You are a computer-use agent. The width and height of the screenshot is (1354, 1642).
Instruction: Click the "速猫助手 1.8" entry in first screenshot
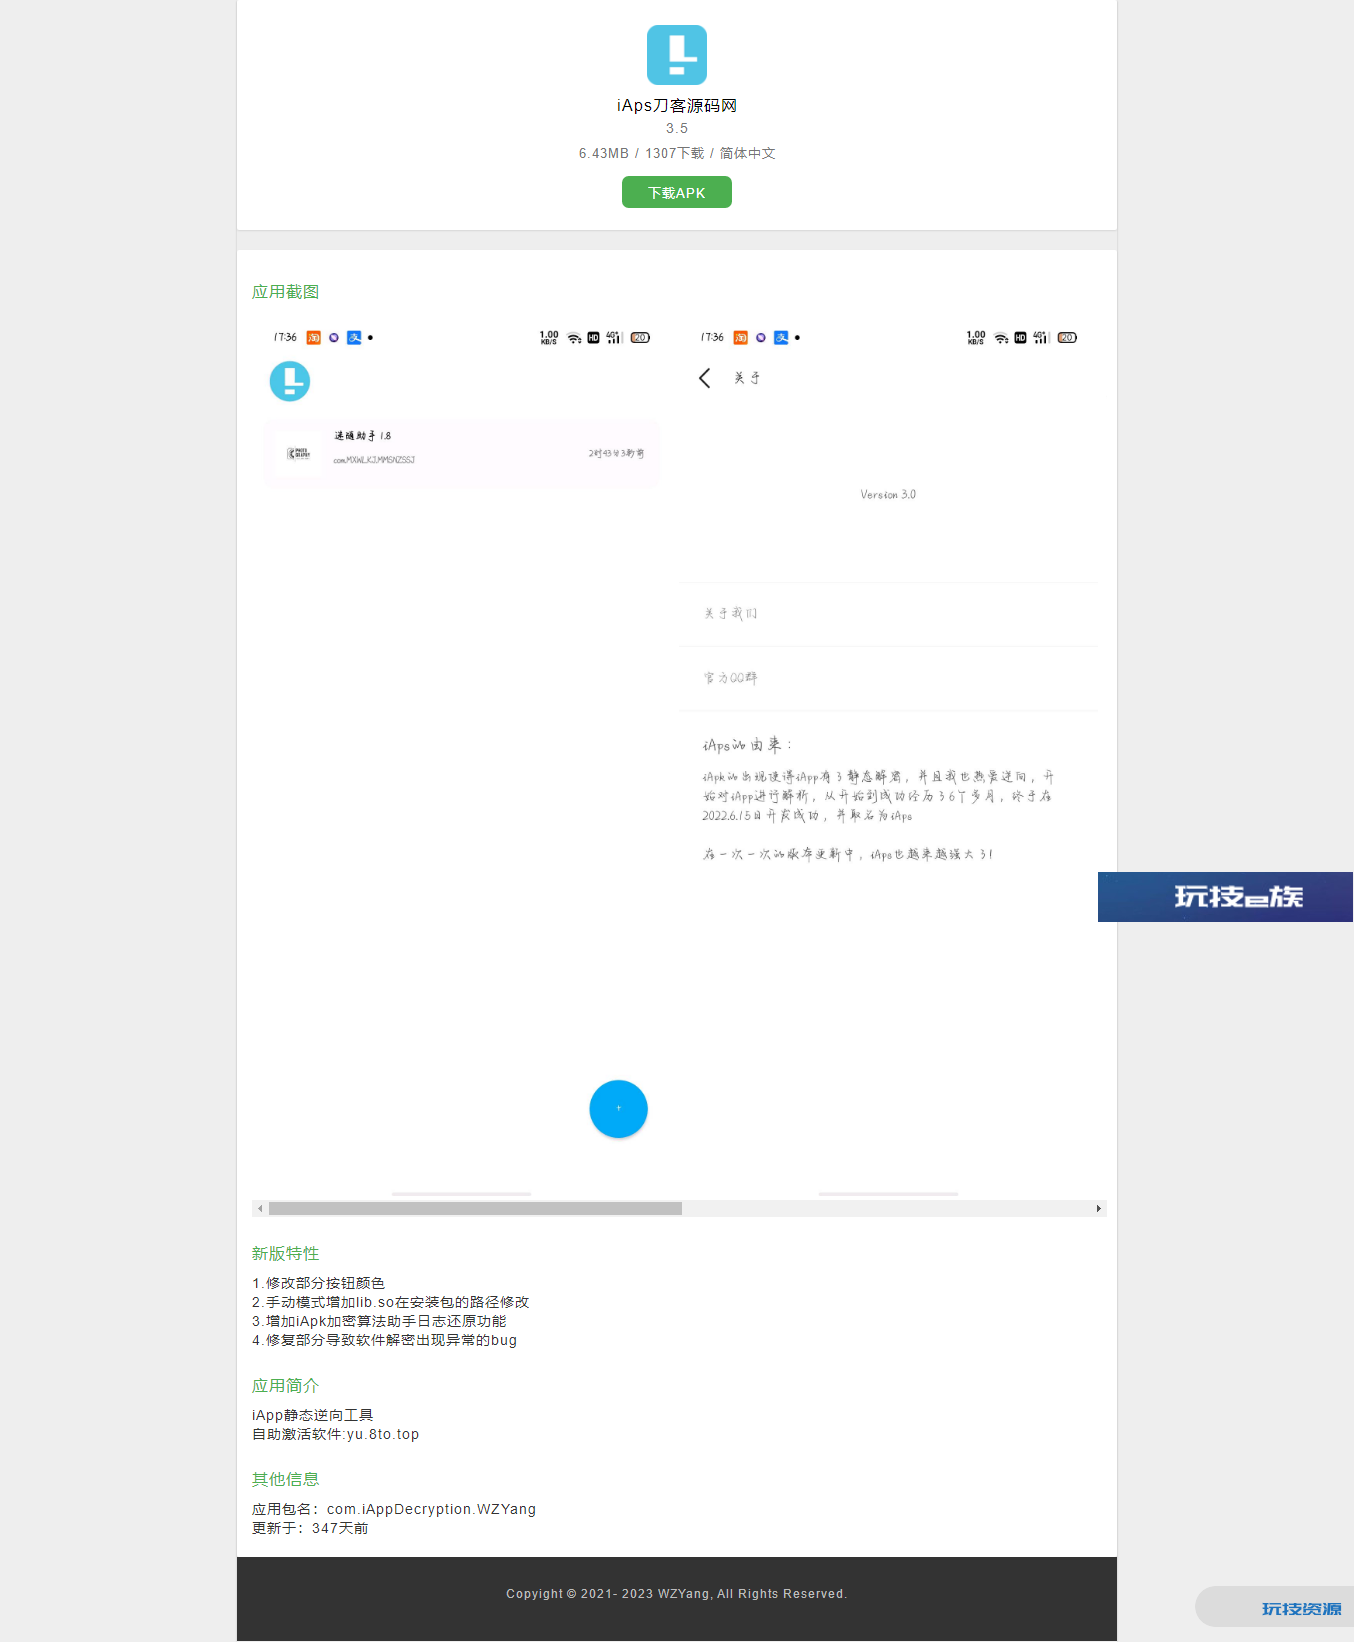[x=462, y=454]
